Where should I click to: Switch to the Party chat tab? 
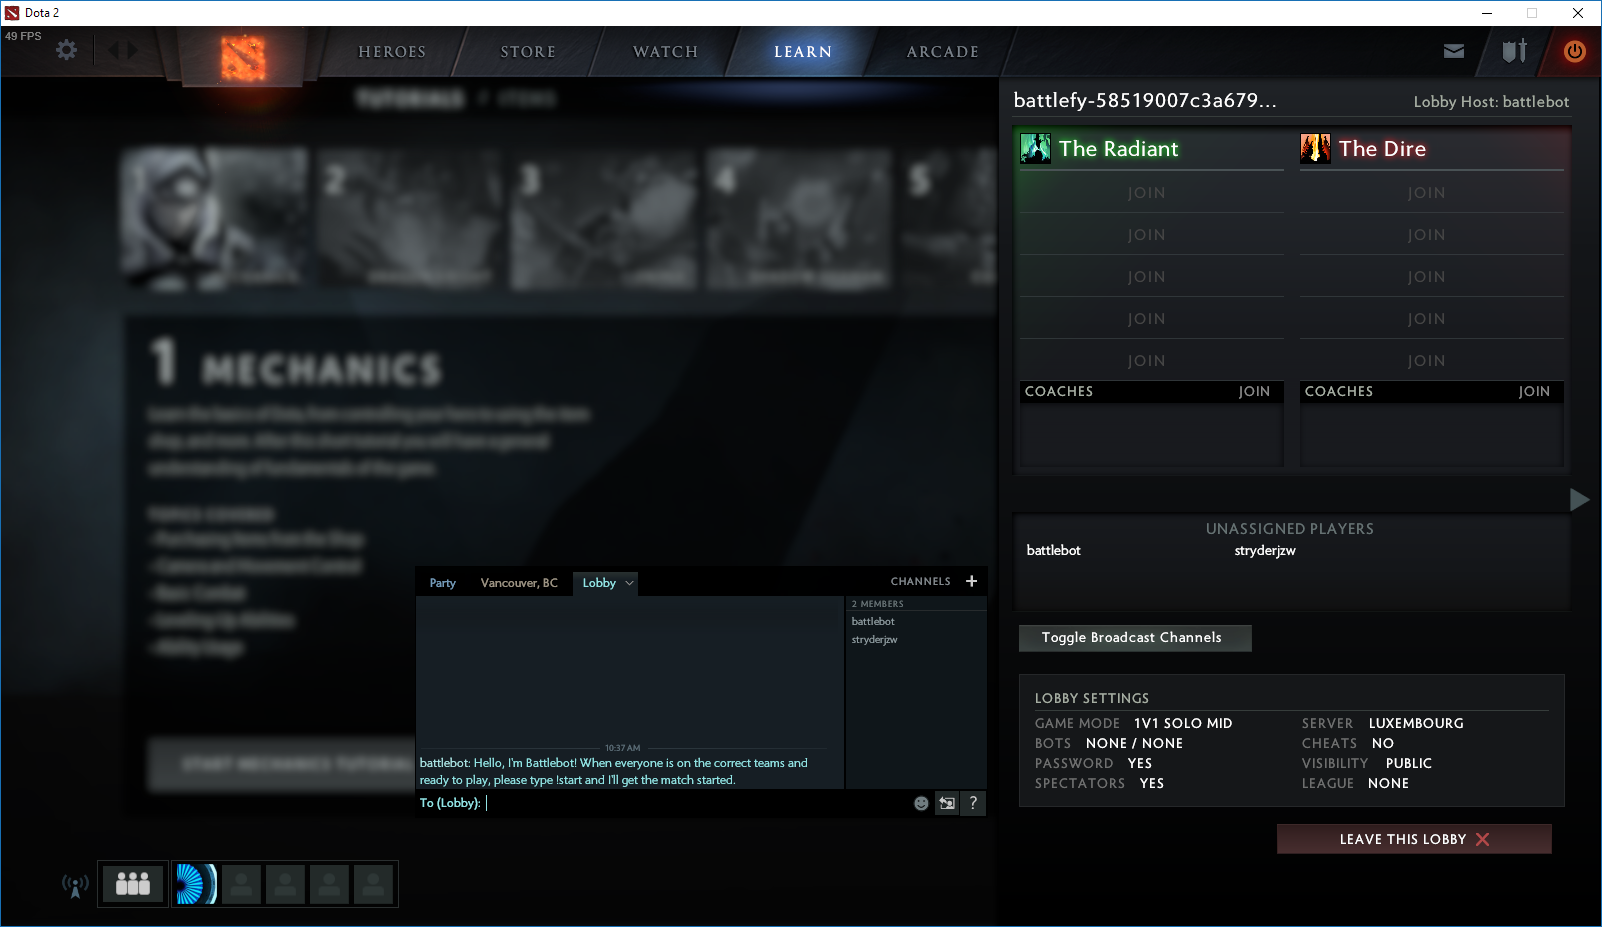point(443,583)
